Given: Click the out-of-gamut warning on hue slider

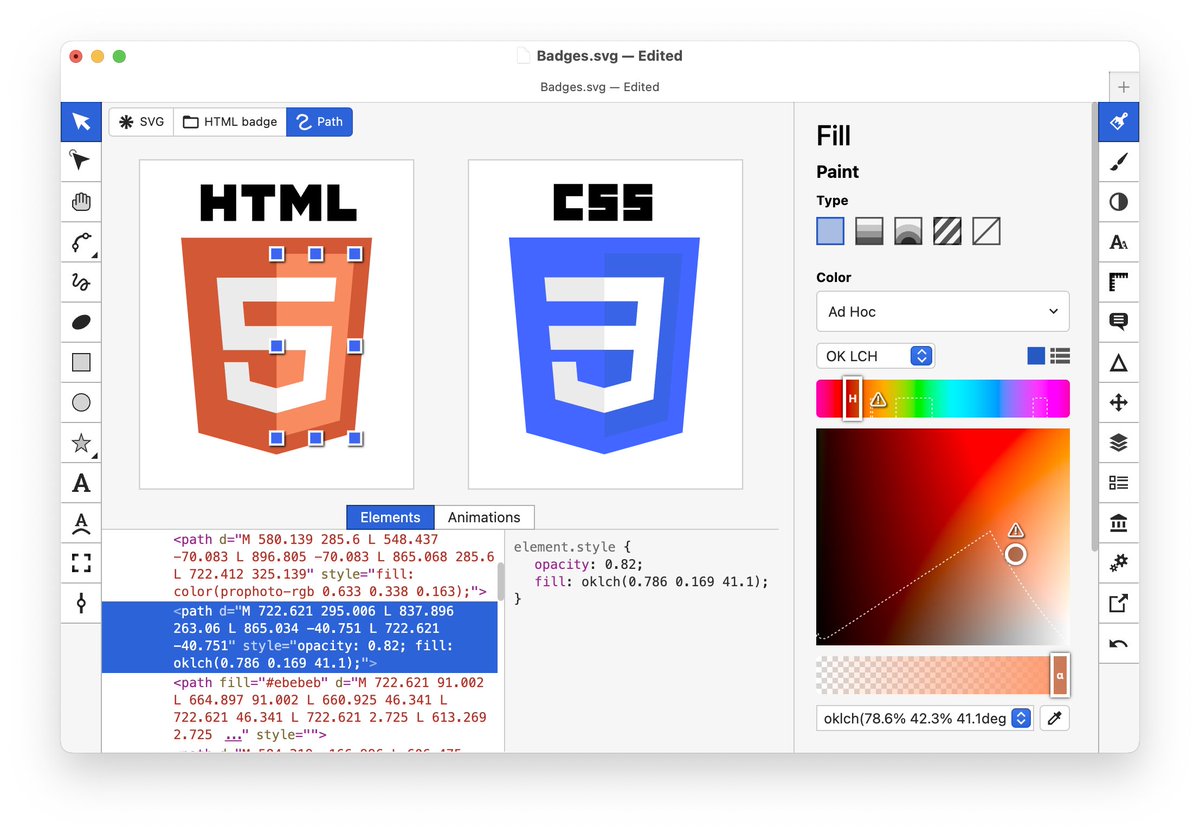Looking at the screenshot, I should point(878,399).
